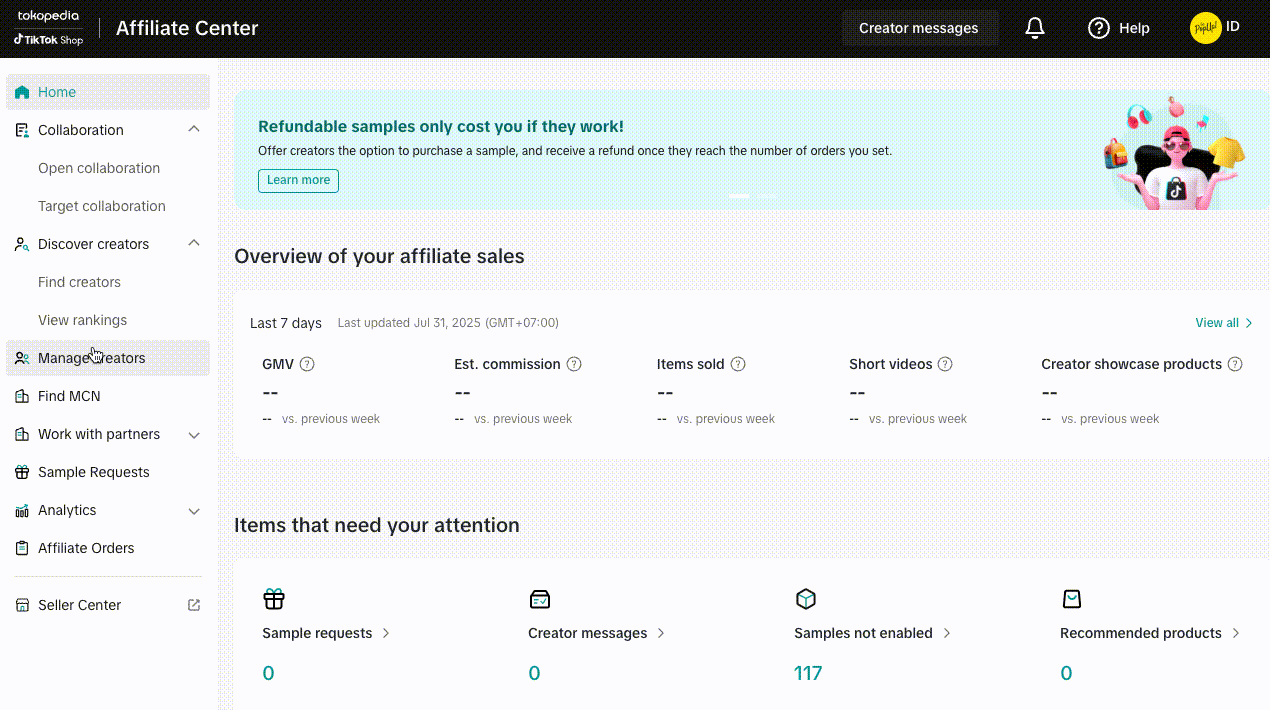Click View all affiliate sales link
Viewport: 1270px width, 710px height.
pos(1223,323)
